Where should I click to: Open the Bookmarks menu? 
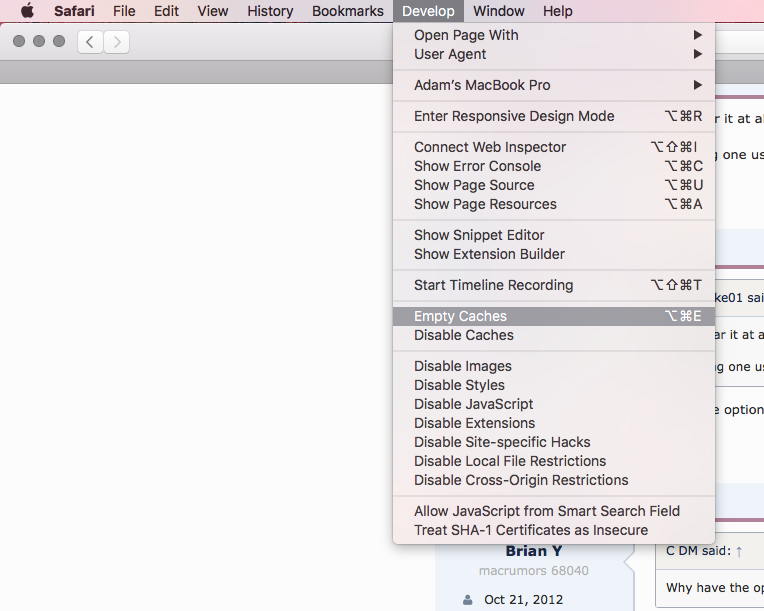pyautogui.click(x=348, y=11)
